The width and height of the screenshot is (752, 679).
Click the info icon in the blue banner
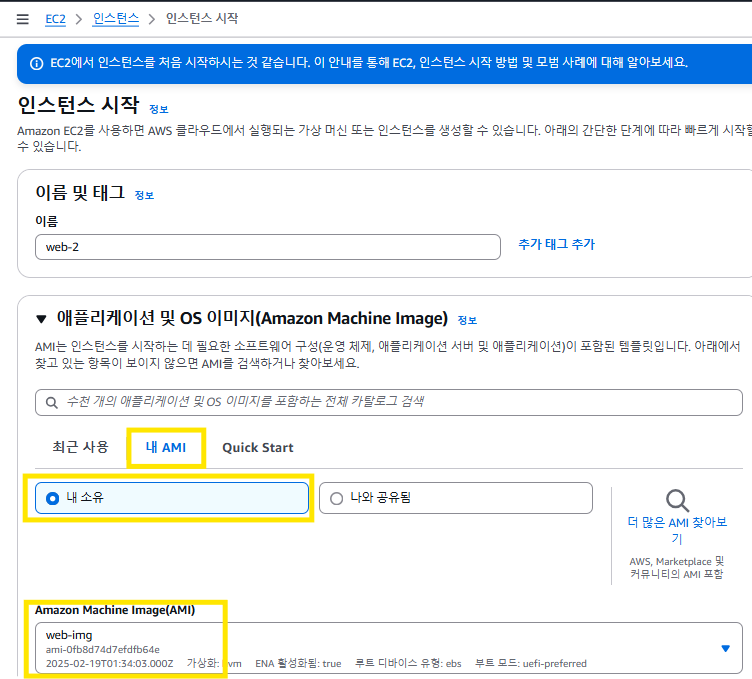coord(36,63)
